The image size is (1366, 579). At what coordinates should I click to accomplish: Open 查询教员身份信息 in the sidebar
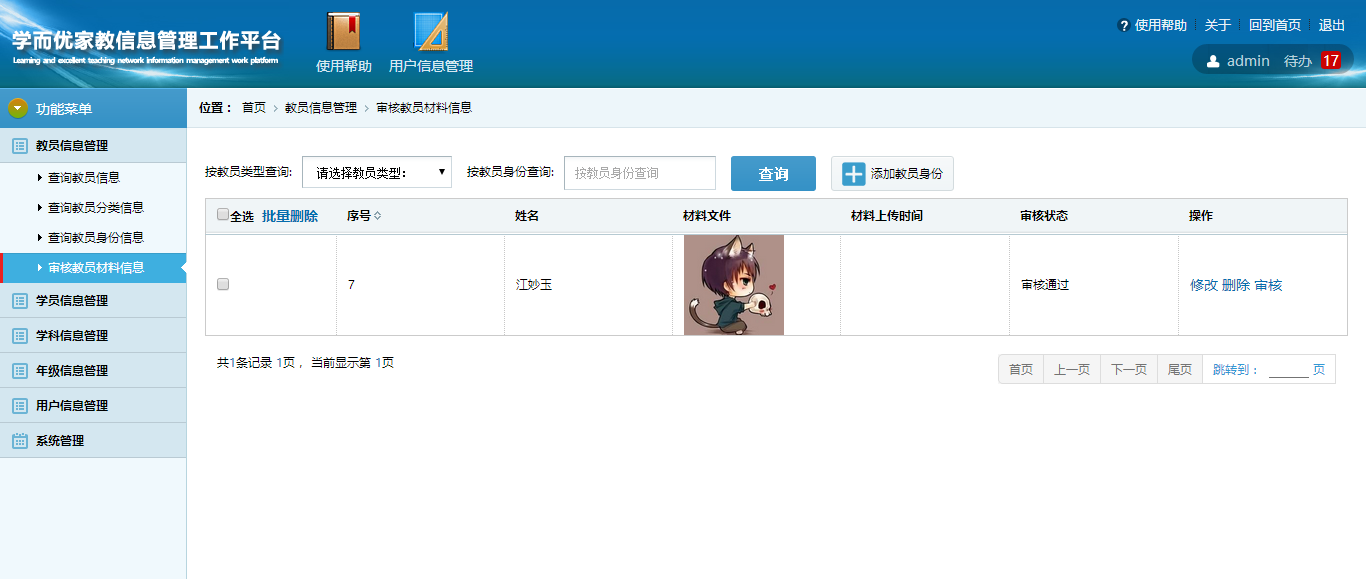point(96,238)
